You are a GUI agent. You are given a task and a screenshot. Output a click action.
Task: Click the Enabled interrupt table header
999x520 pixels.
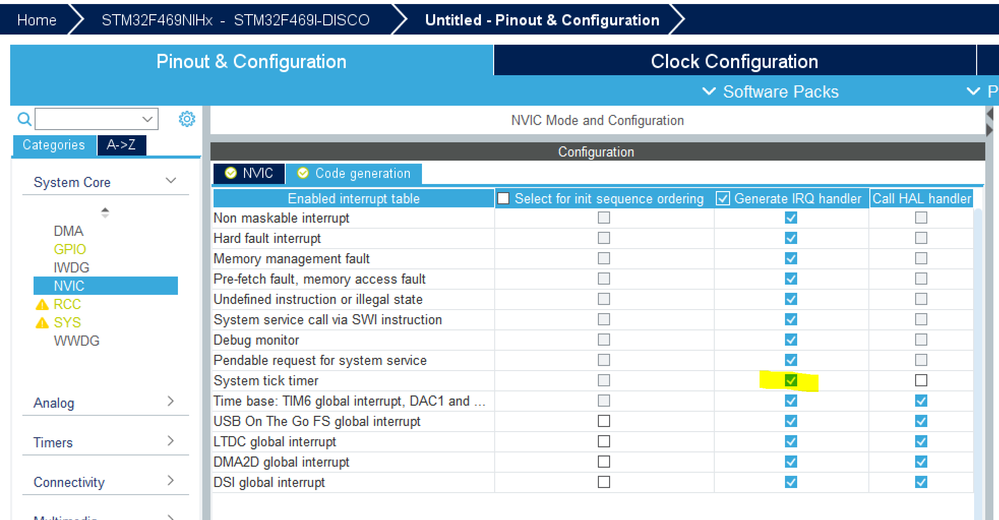click(354, 198)
